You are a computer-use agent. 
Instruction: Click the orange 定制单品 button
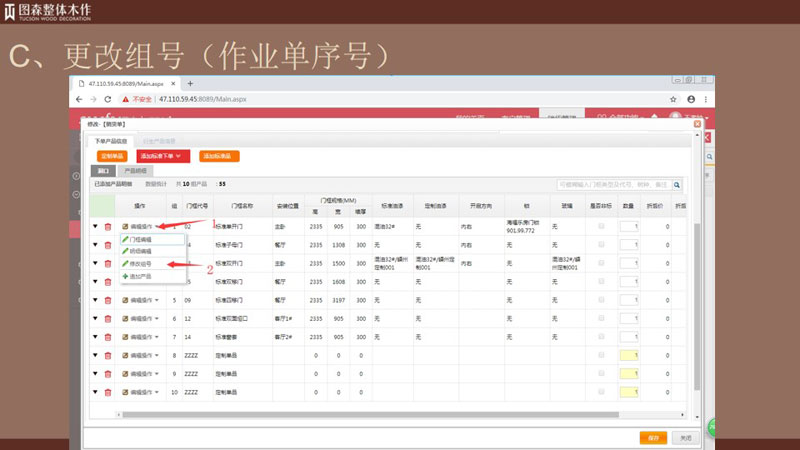point(111,156)
